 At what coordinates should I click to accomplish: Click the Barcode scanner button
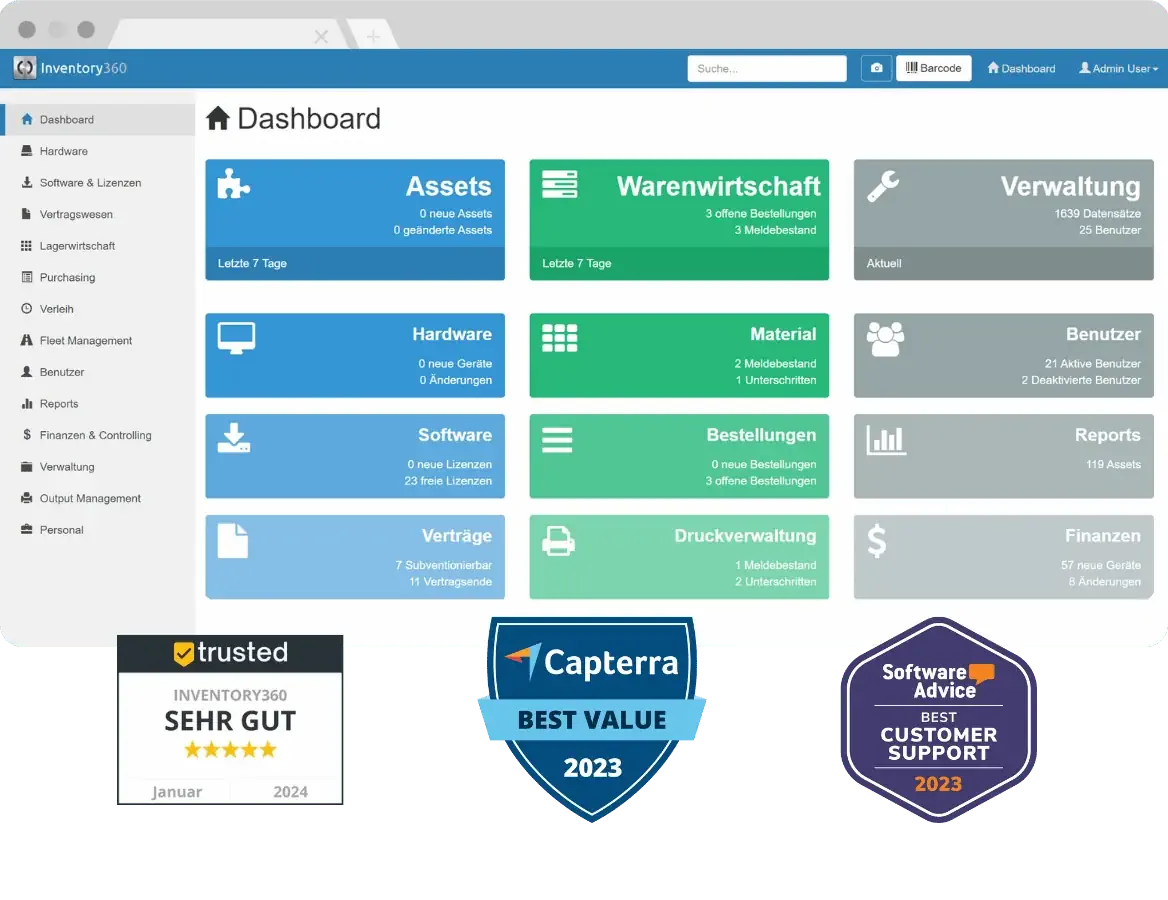pyautogui.click(x=933, y=68)
